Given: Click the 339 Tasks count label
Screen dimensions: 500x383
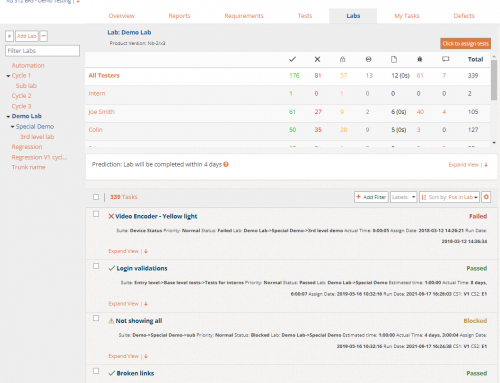Looking at the screenshot, I should [x=124, y=197].
